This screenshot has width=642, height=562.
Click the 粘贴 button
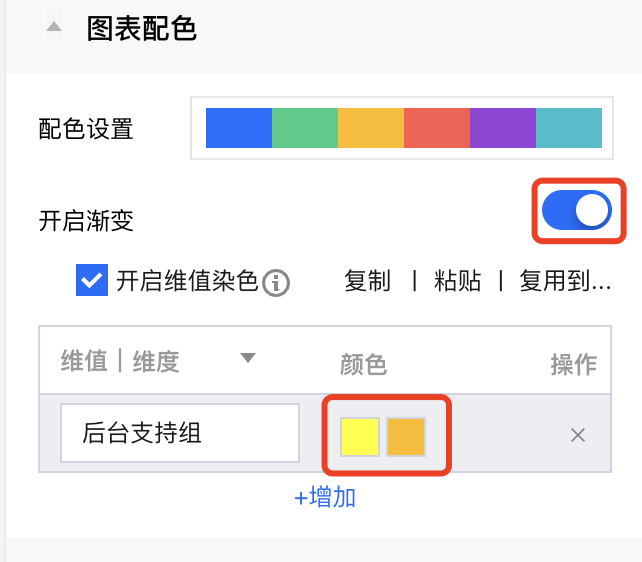click(457, 281)
